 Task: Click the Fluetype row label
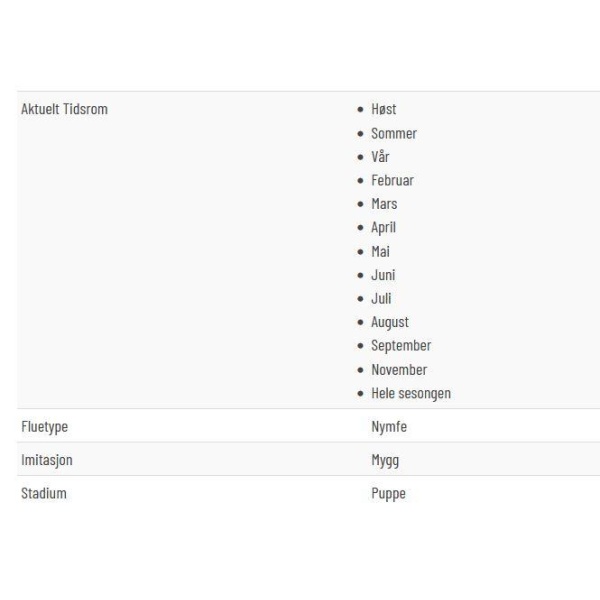coord(44,427)
